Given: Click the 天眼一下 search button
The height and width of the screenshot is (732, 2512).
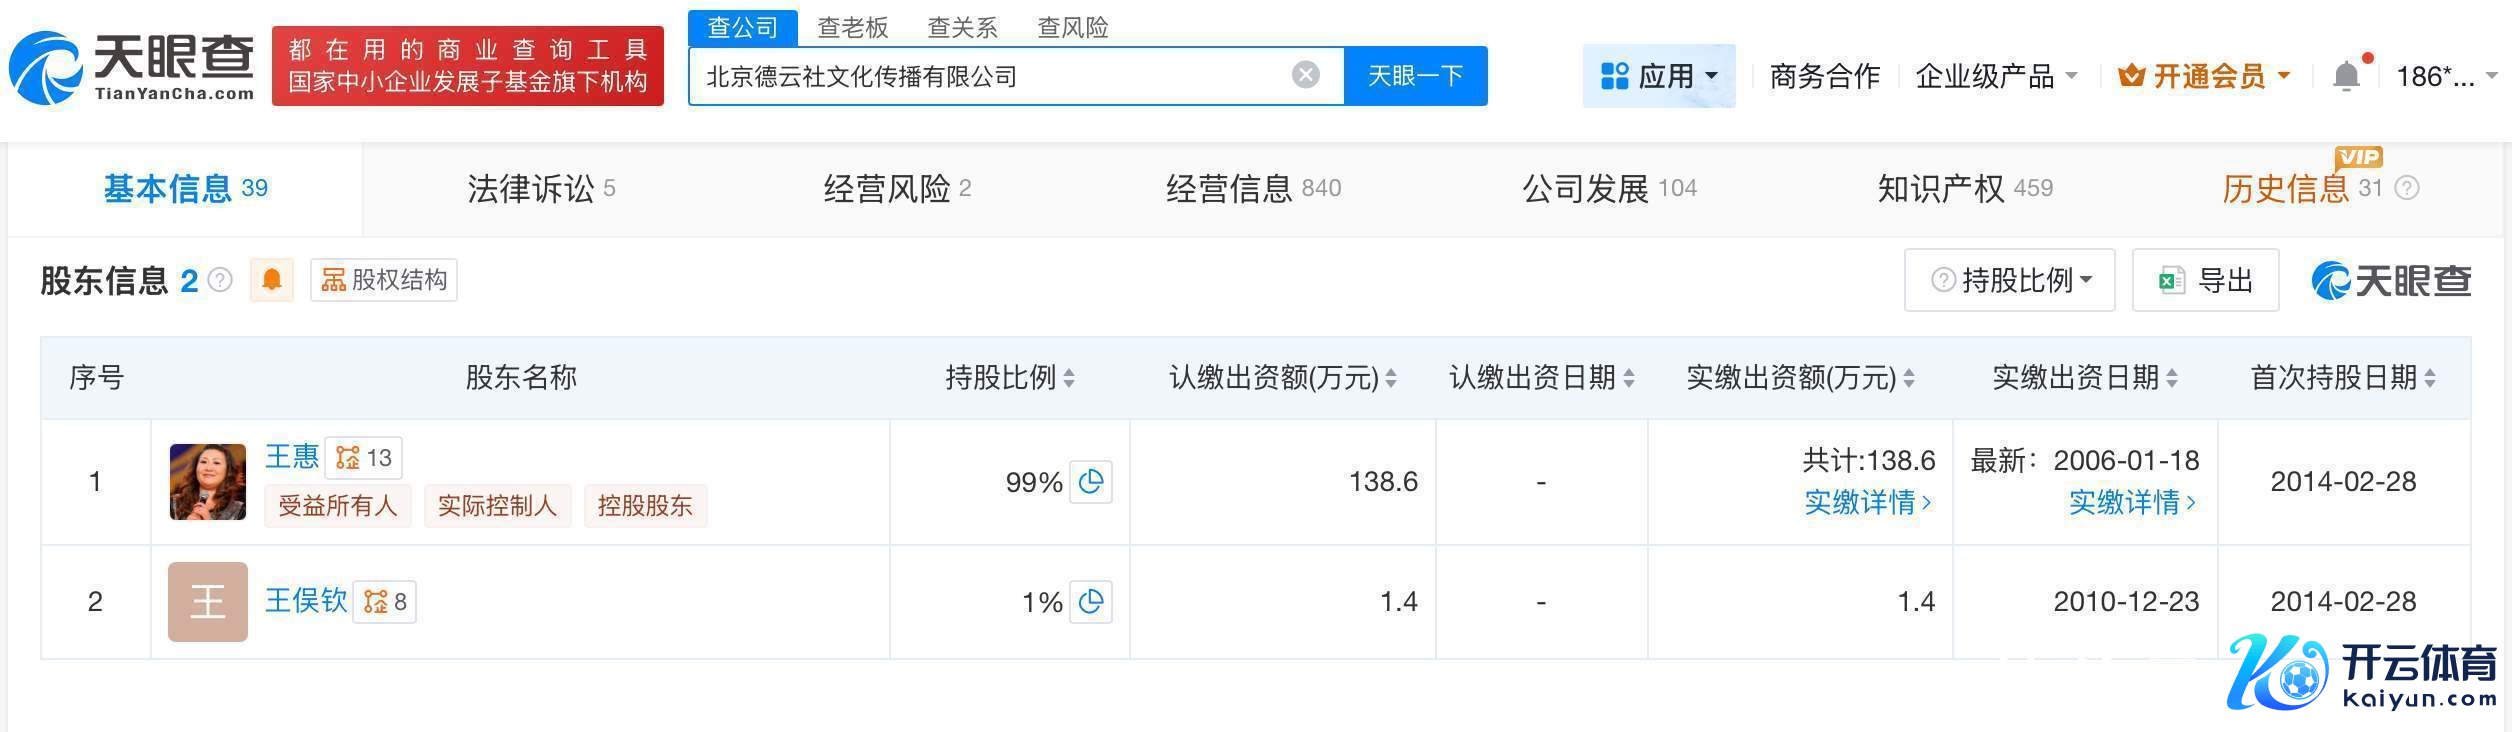Looking at the screenshot, I should point(1415,76).
